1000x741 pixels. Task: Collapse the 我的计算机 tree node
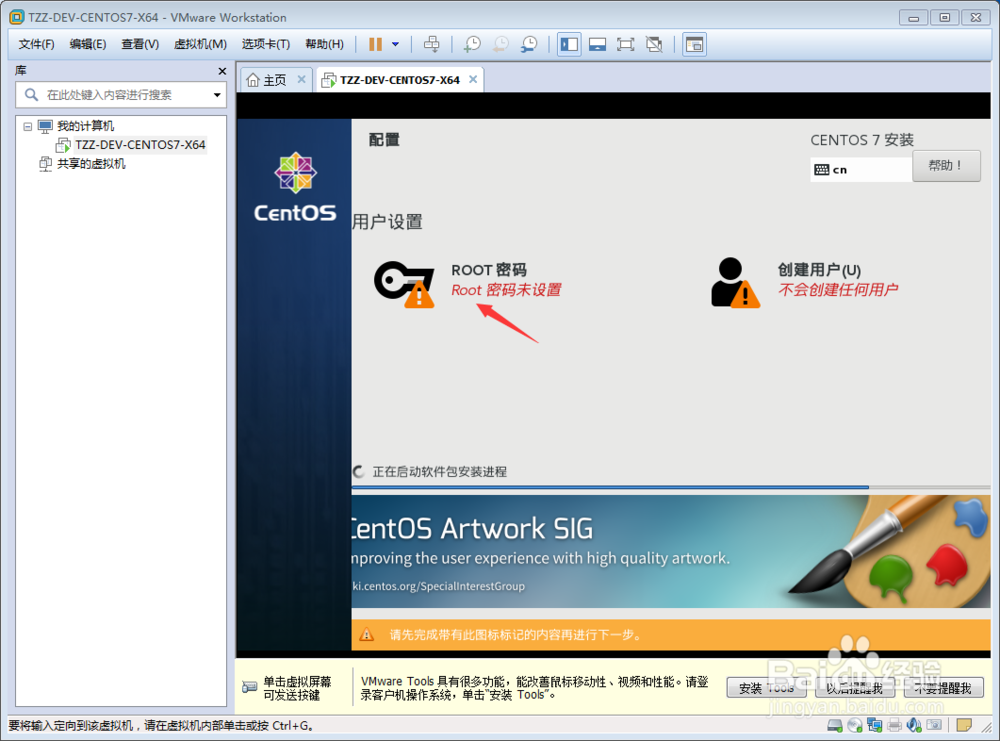pyautogui.click(x=27, y=126)
